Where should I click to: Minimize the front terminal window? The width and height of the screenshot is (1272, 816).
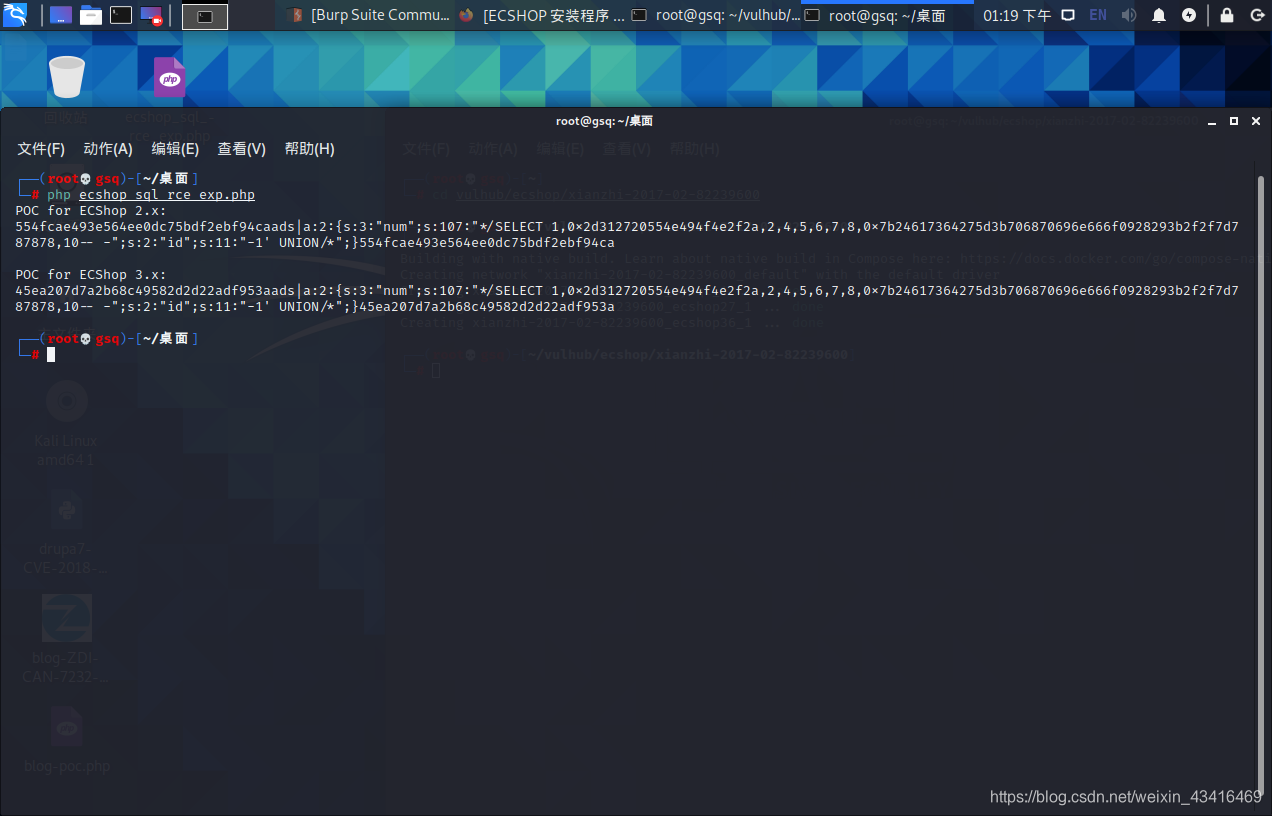point(1212,121)
